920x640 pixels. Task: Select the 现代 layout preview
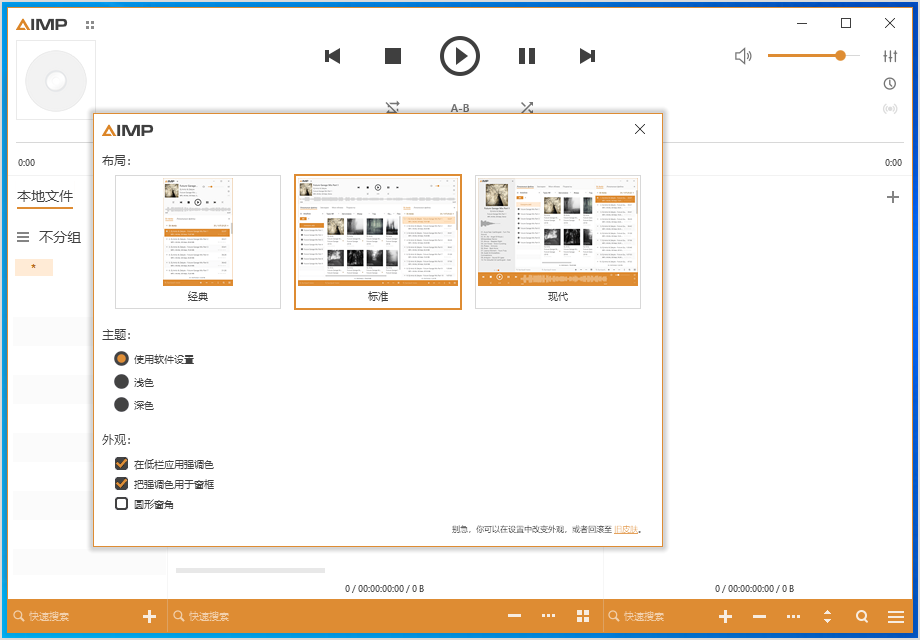(558, 240)
